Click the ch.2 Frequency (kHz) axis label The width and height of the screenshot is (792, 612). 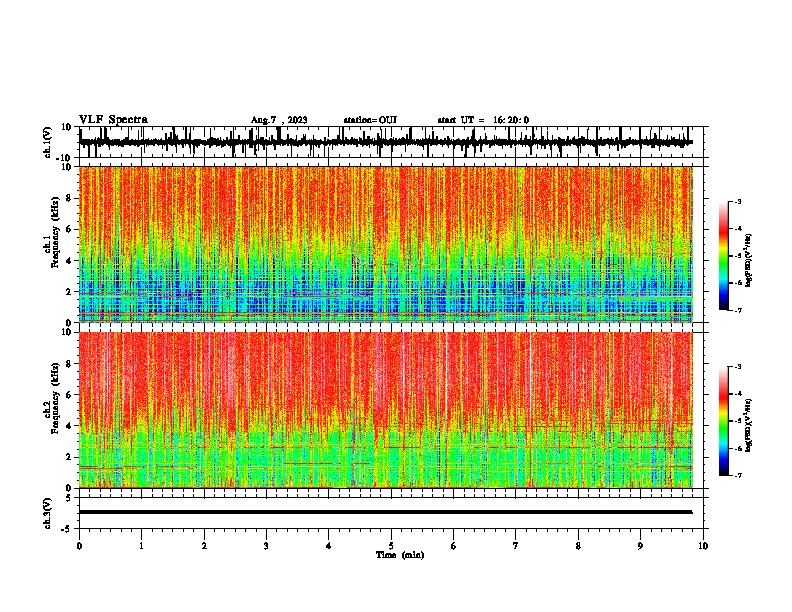[x=55, y=398]
